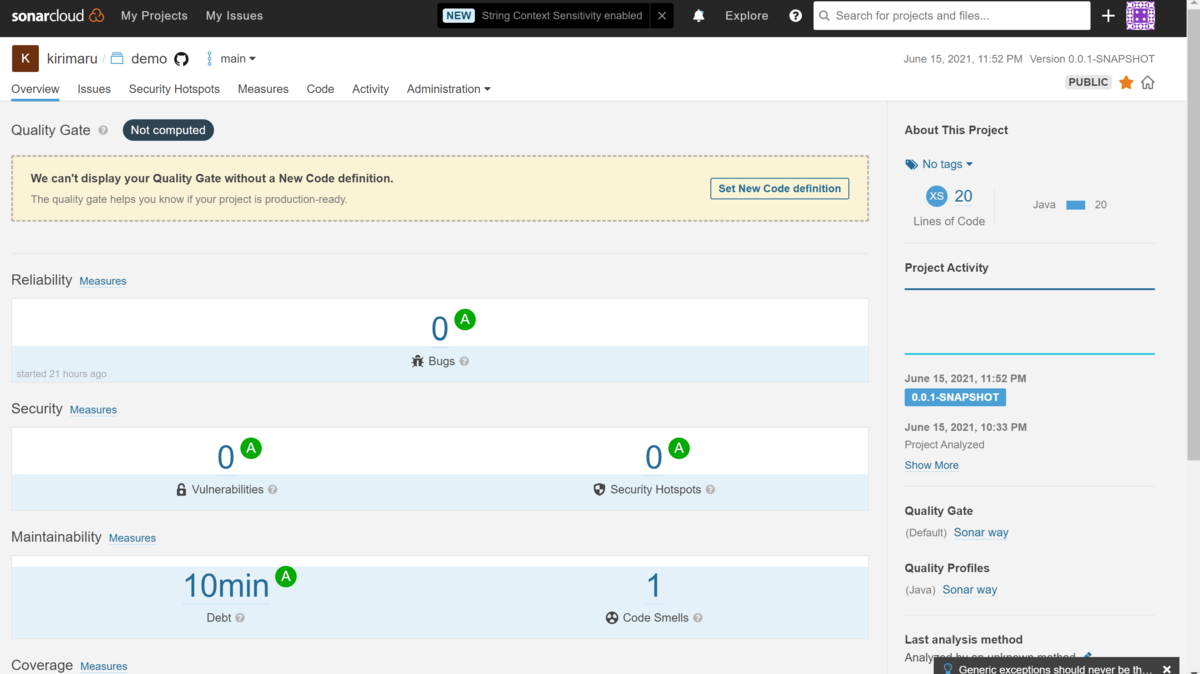
Task: Open the Measures tab in navigation
Action: [263, 89]
